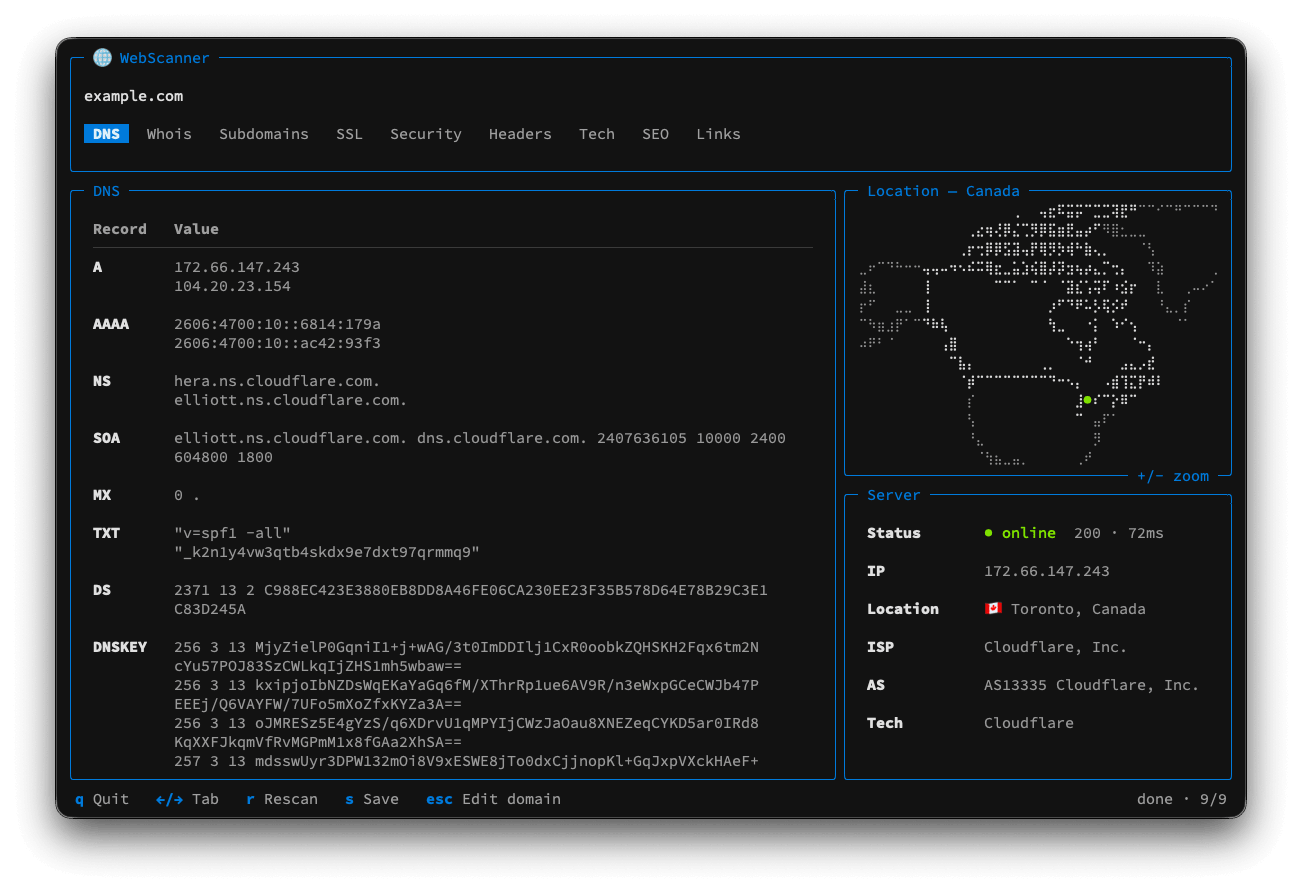The image size is (1302, 892).
Task: Click the DNS panel title
Action: [x=106, y=191]
